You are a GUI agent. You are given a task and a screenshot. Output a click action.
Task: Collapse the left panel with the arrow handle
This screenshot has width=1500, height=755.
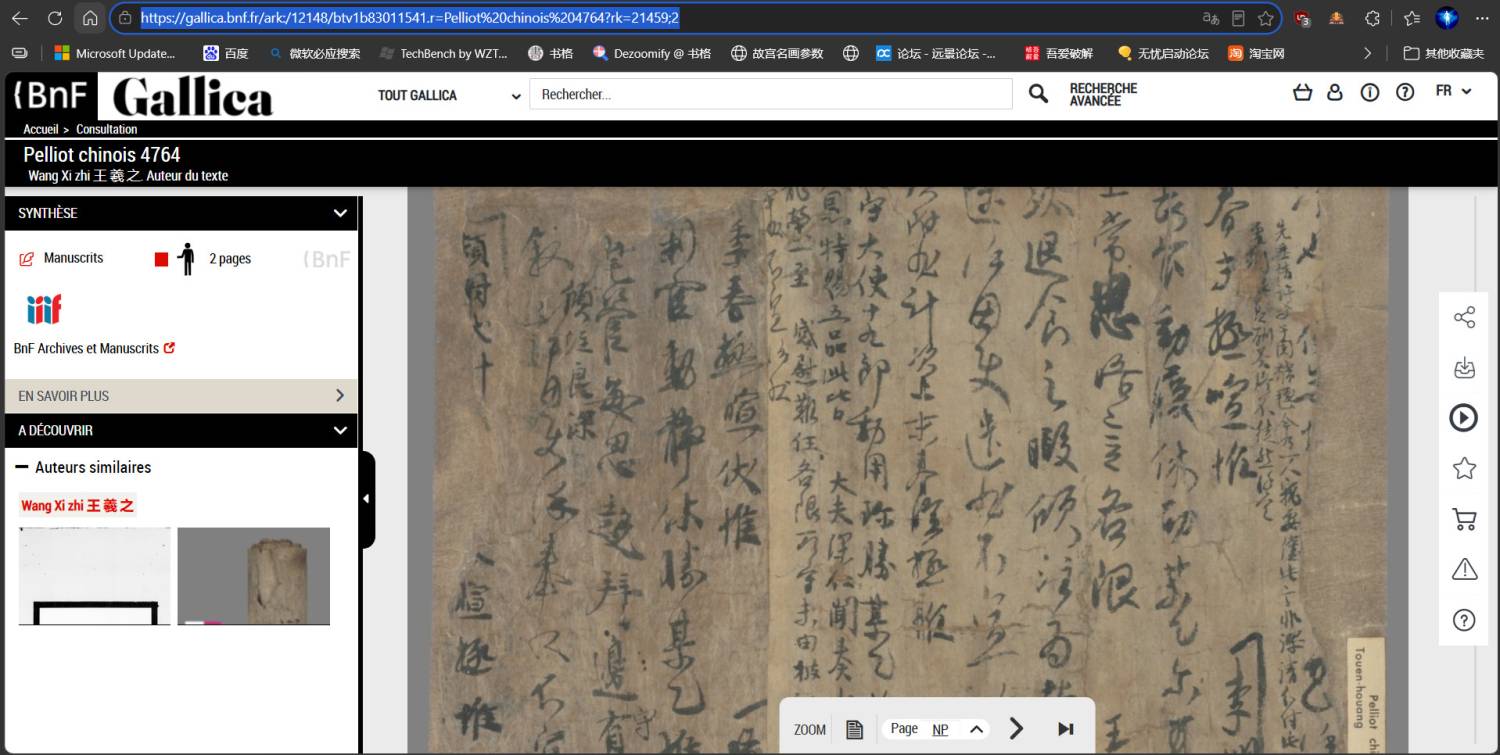tap(366, 498)
